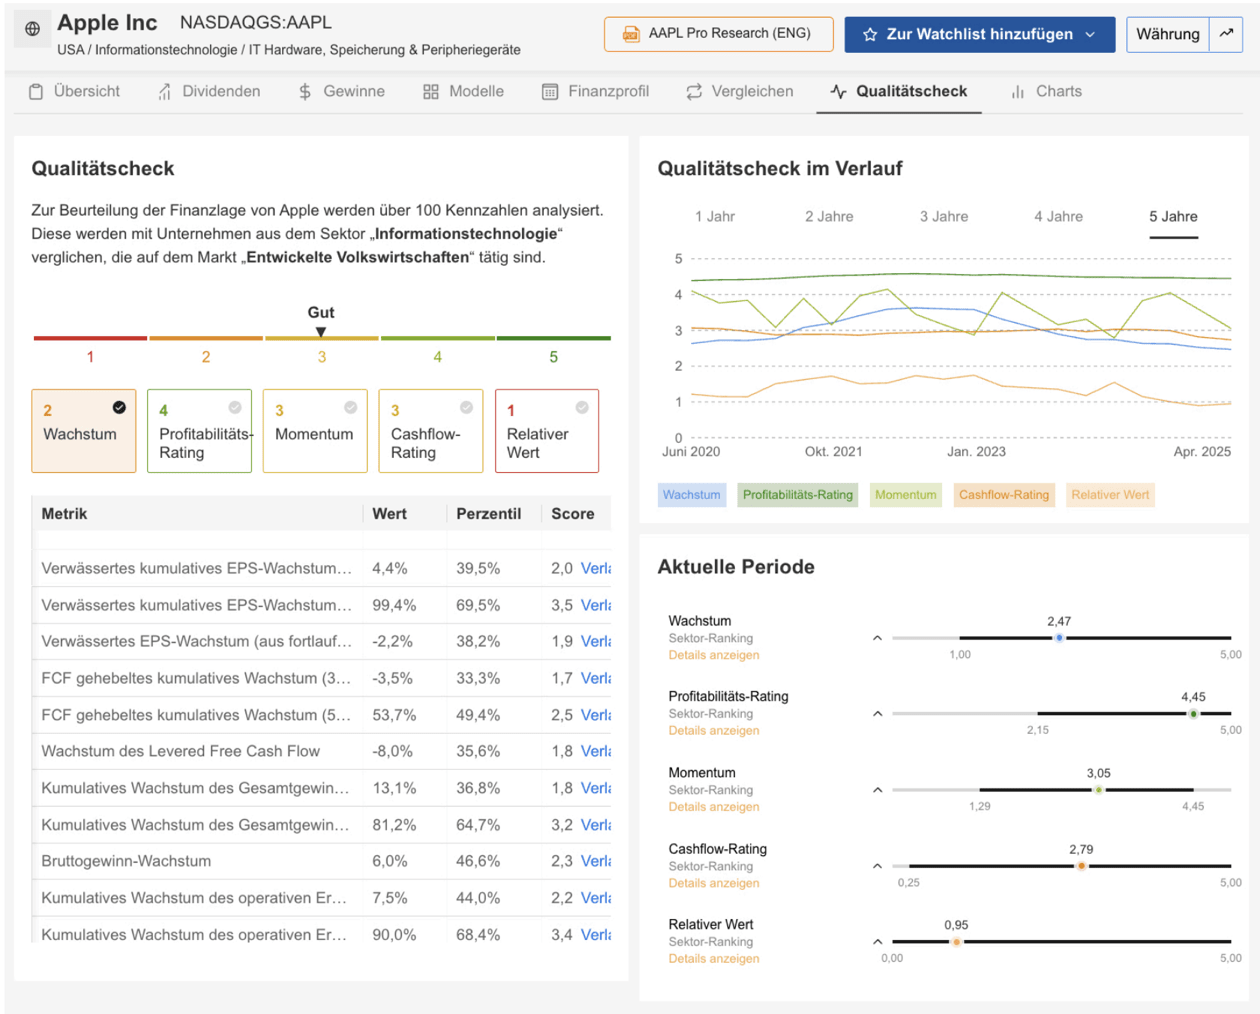Select the Momentum score card checkmark
The height and width of the screenshot is (1014, 1260).
(350, 408)
